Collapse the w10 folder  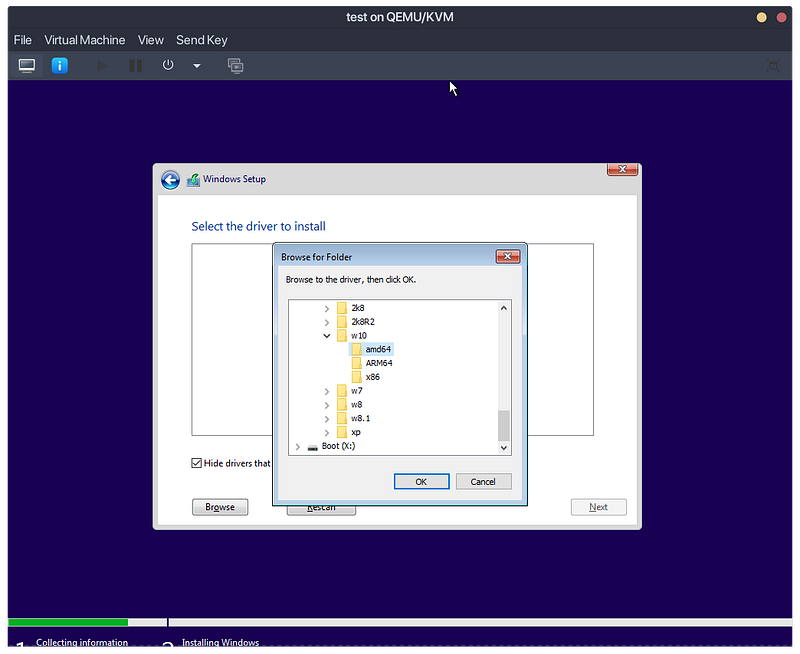(327, 336)
